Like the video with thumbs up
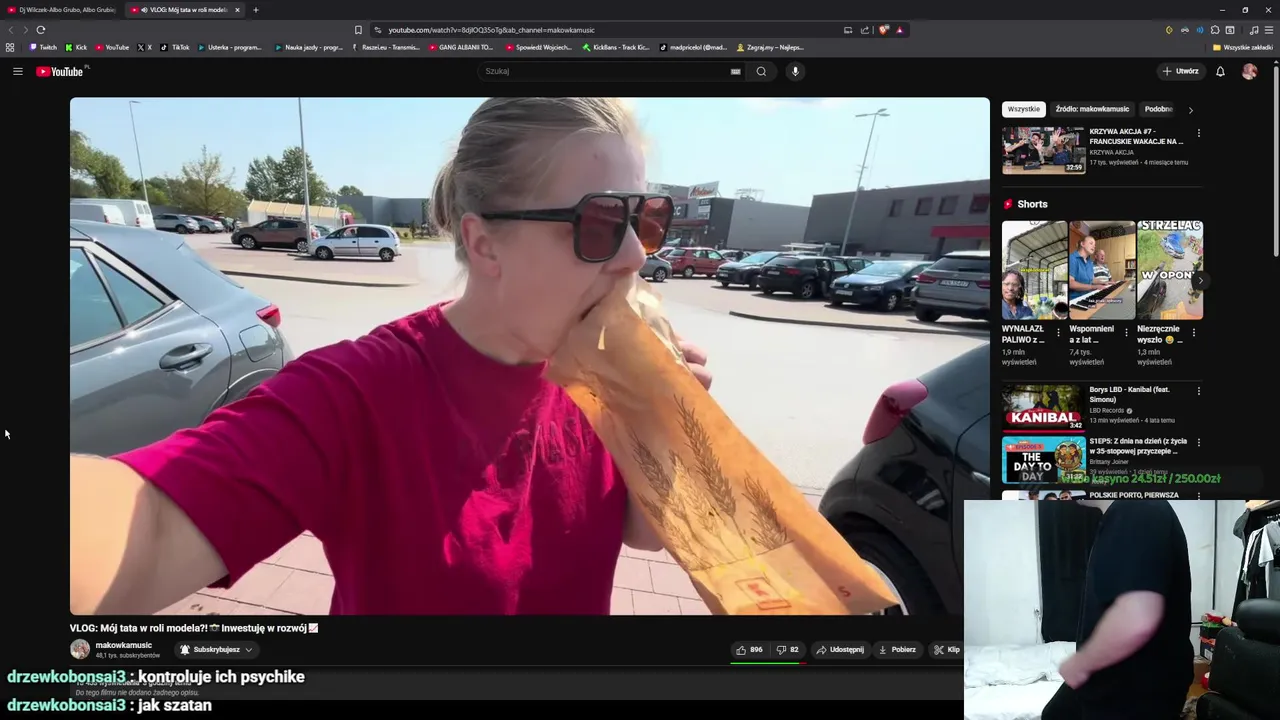Viewport: 1280px width, 720px height. 749,650
